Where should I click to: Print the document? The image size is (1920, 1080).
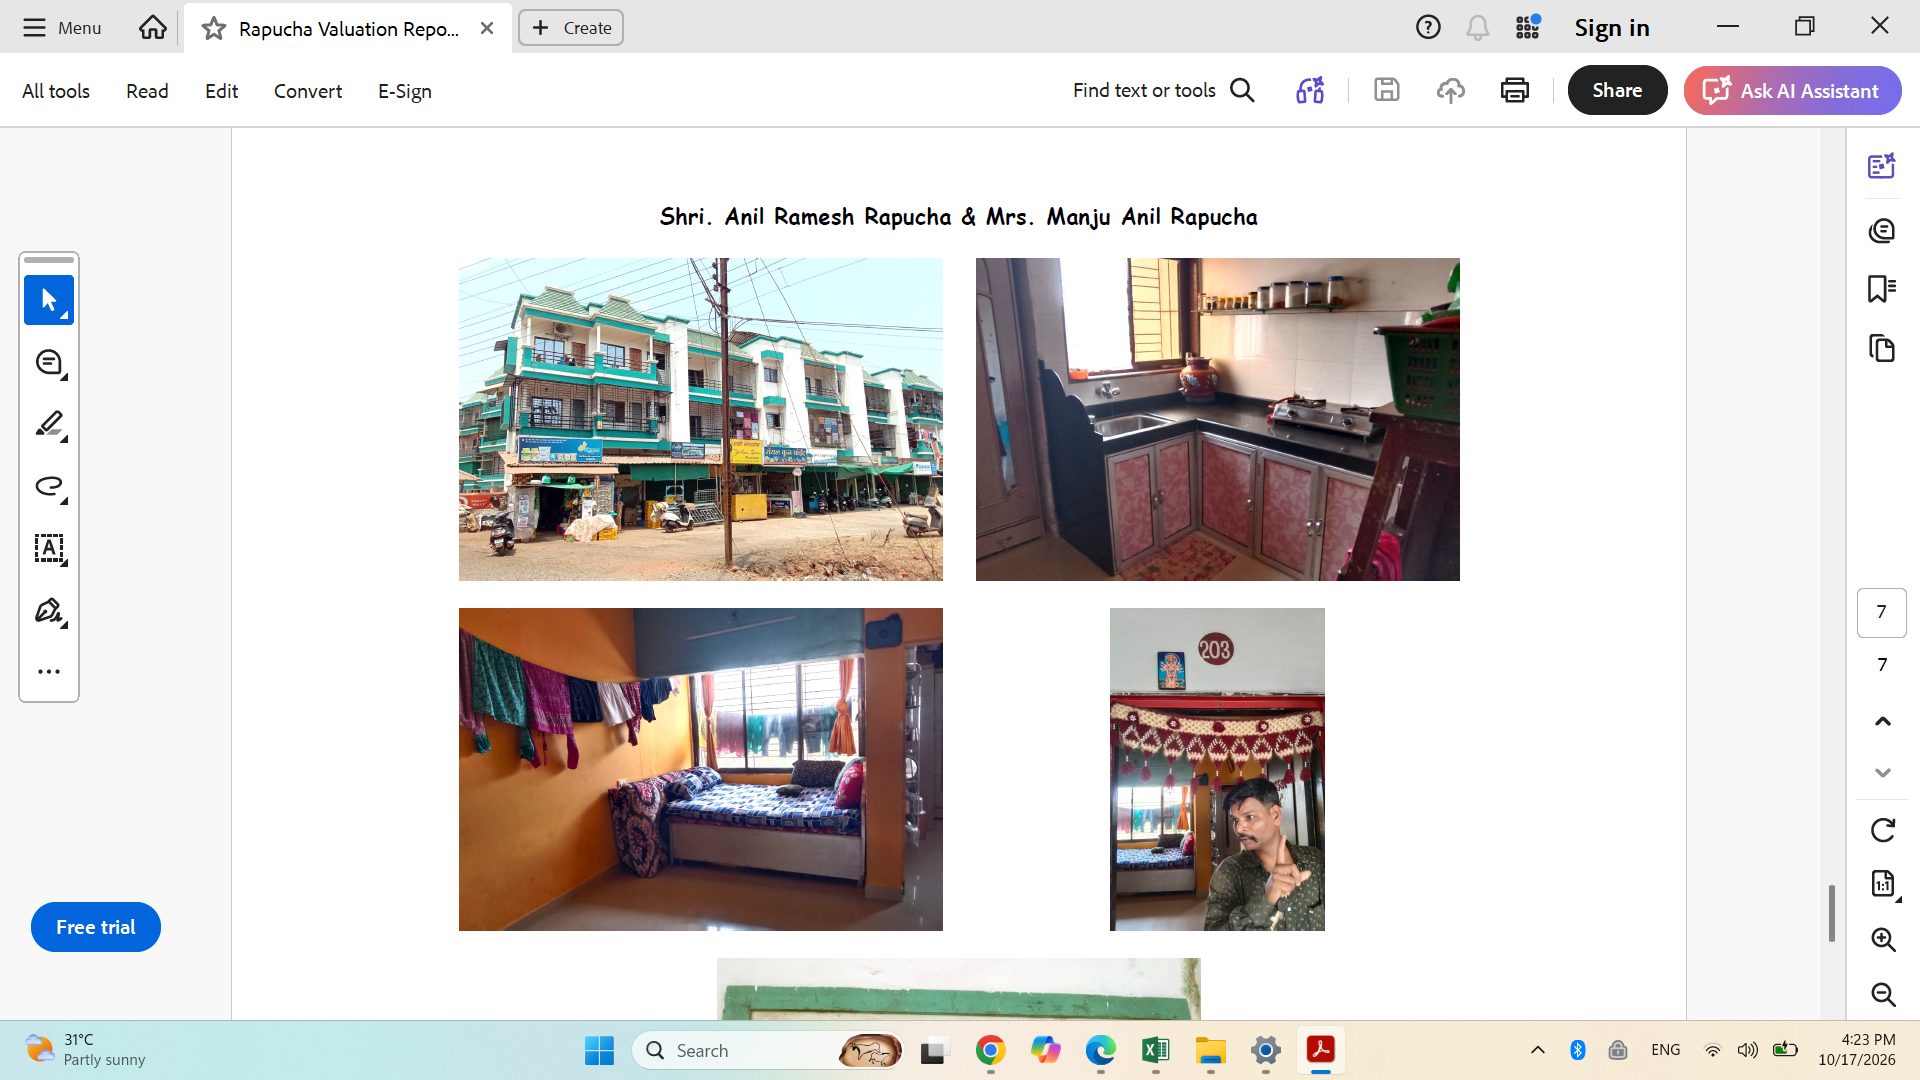point(1515,90)
